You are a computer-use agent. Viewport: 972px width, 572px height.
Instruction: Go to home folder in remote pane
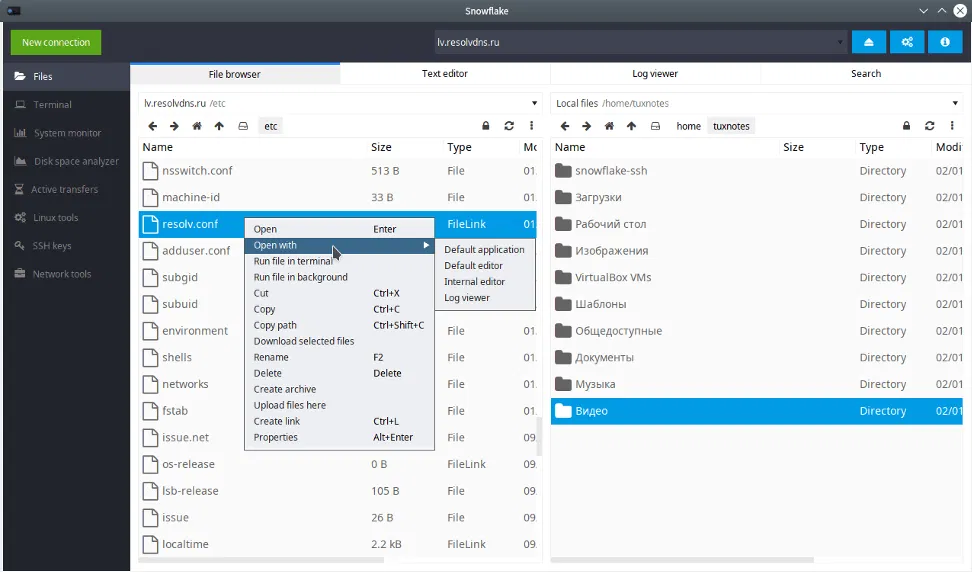pos(197,126)
